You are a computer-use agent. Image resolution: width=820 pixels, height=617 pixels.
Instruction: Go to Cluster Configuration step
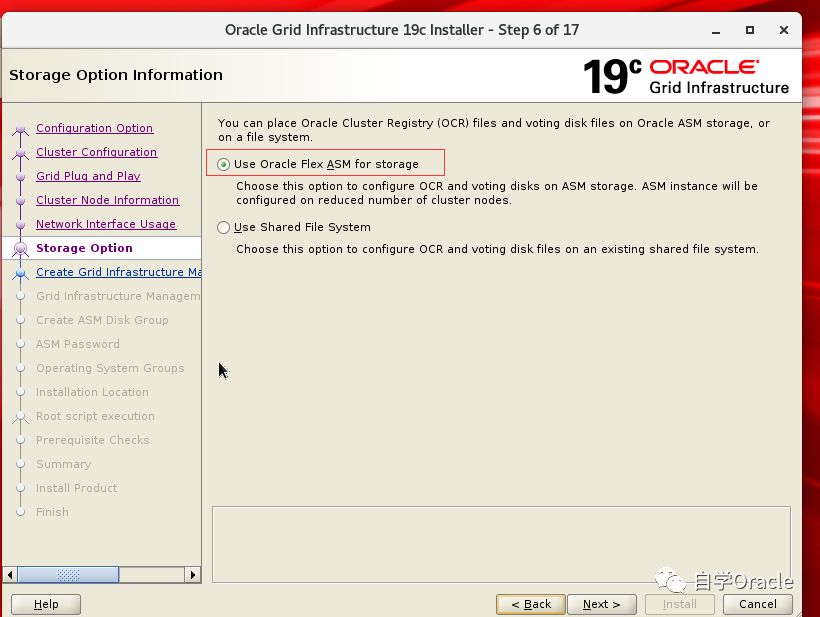96,152
